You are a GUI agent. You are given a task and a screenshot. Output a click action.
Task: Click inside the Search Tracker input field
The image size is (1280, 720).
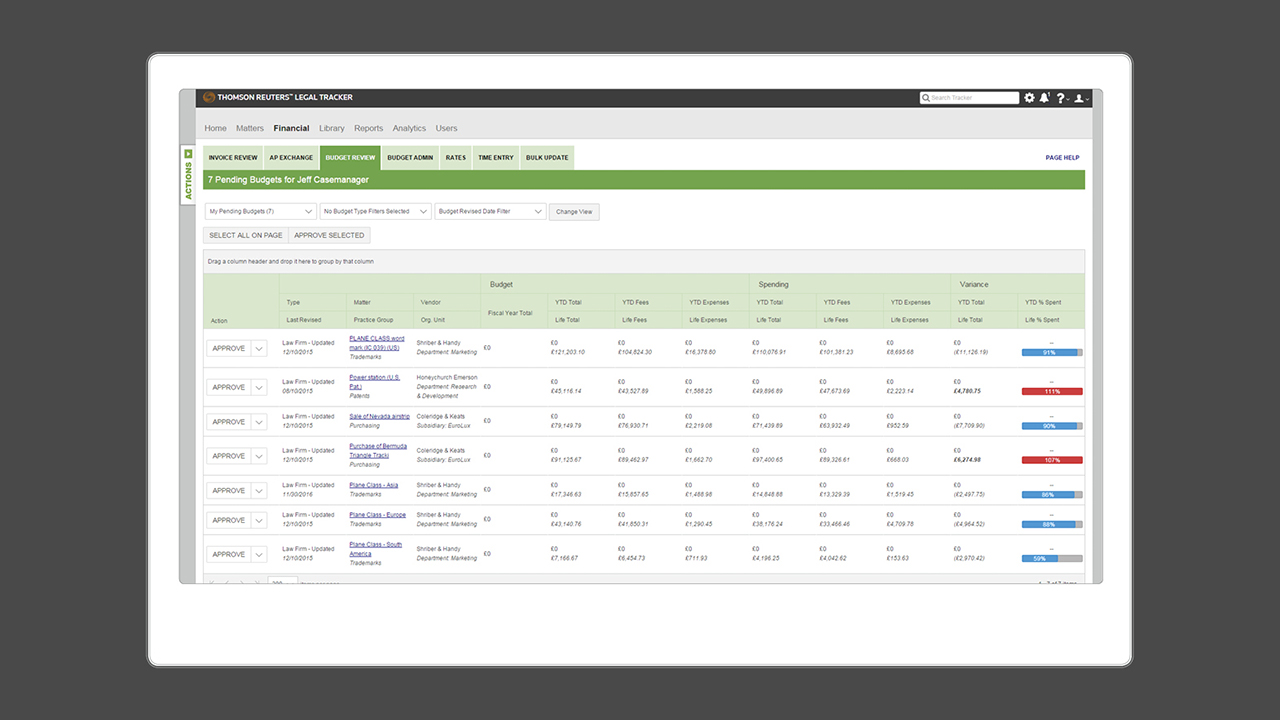(965, 97)
